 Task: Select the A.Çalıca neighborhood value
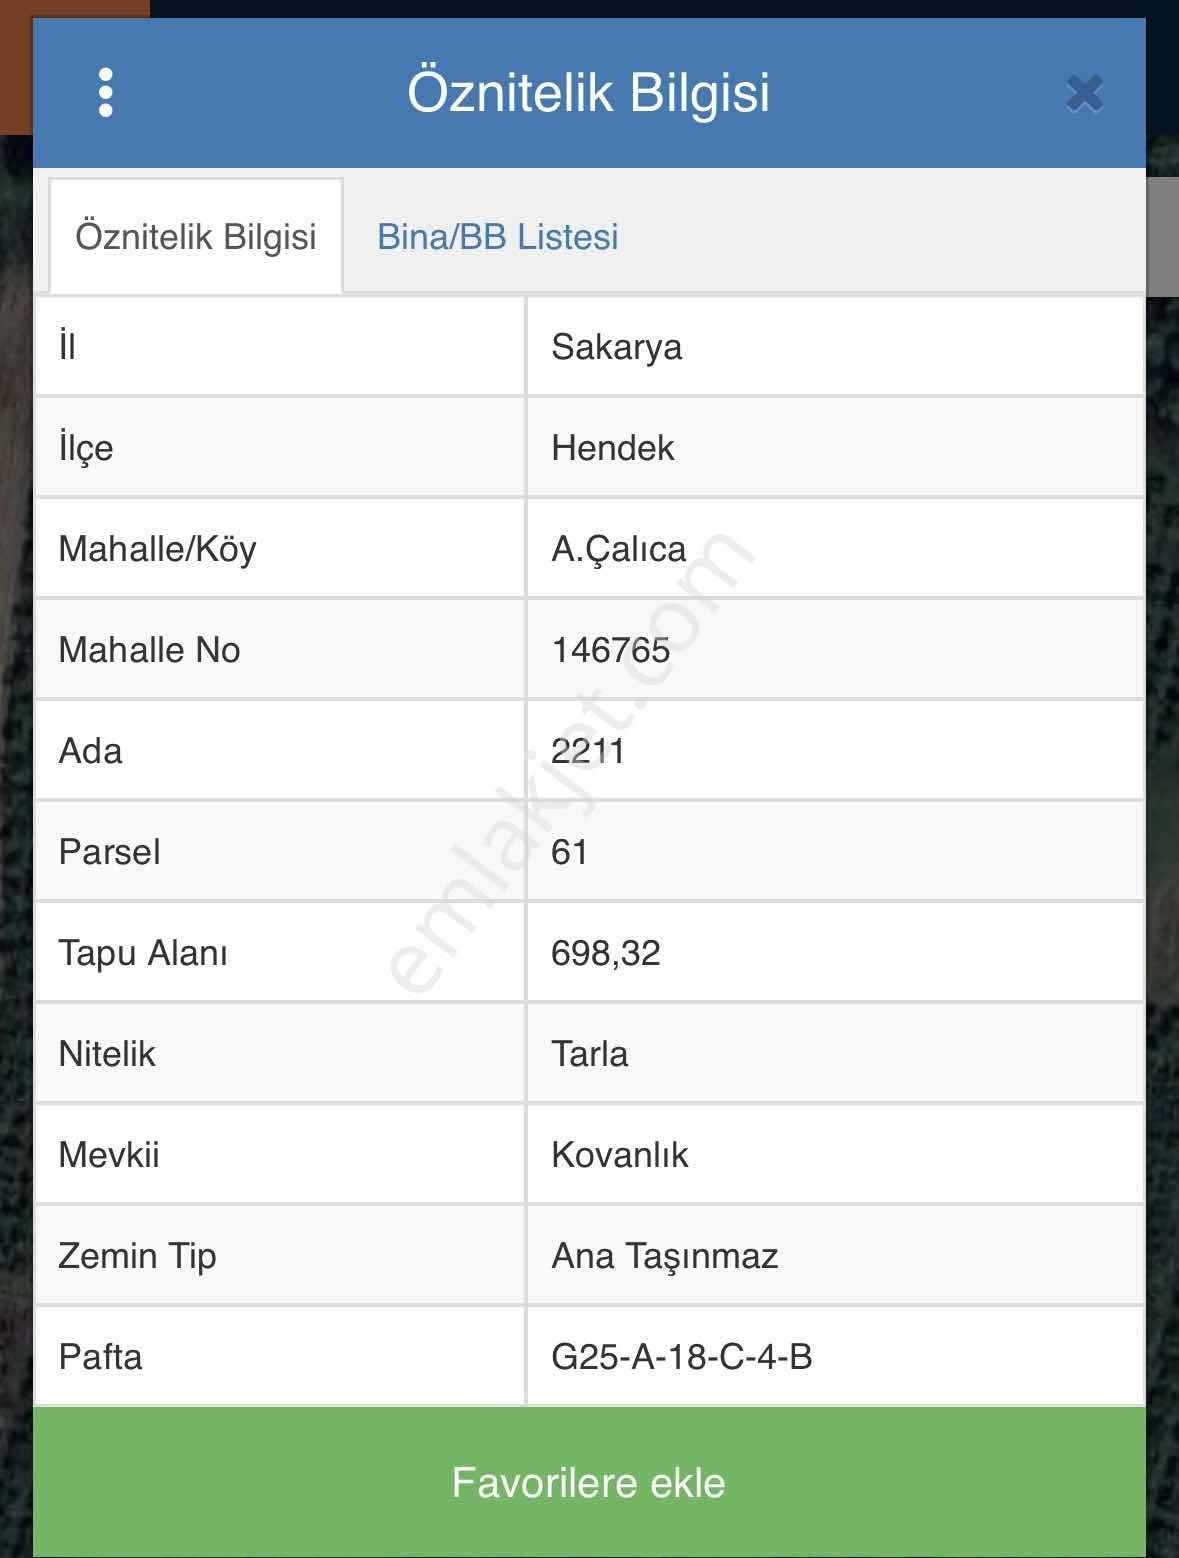618,549
